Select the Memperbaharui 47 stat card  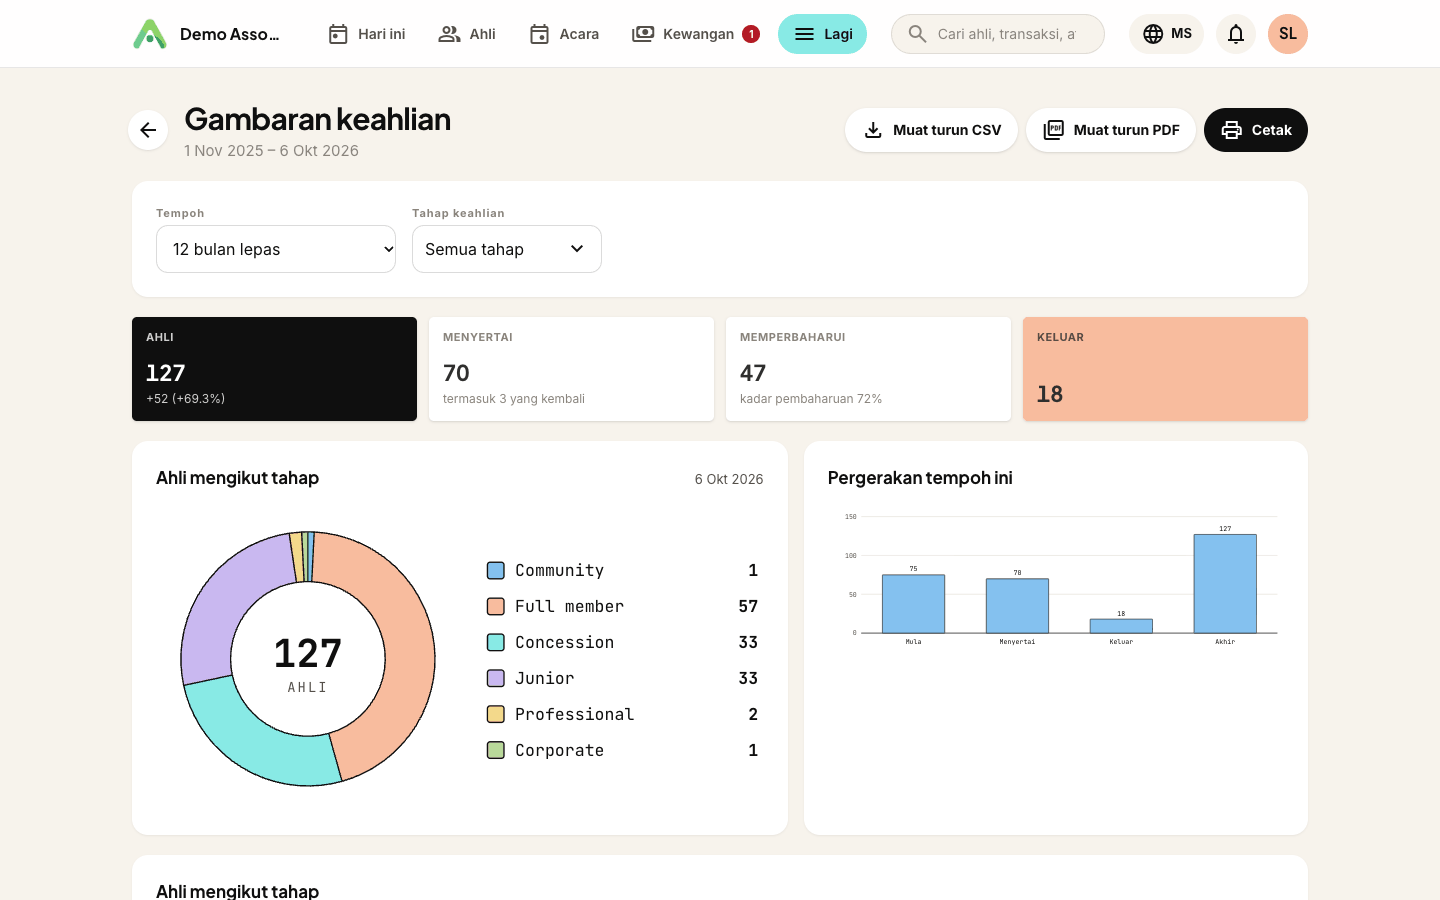pos(868,369)
